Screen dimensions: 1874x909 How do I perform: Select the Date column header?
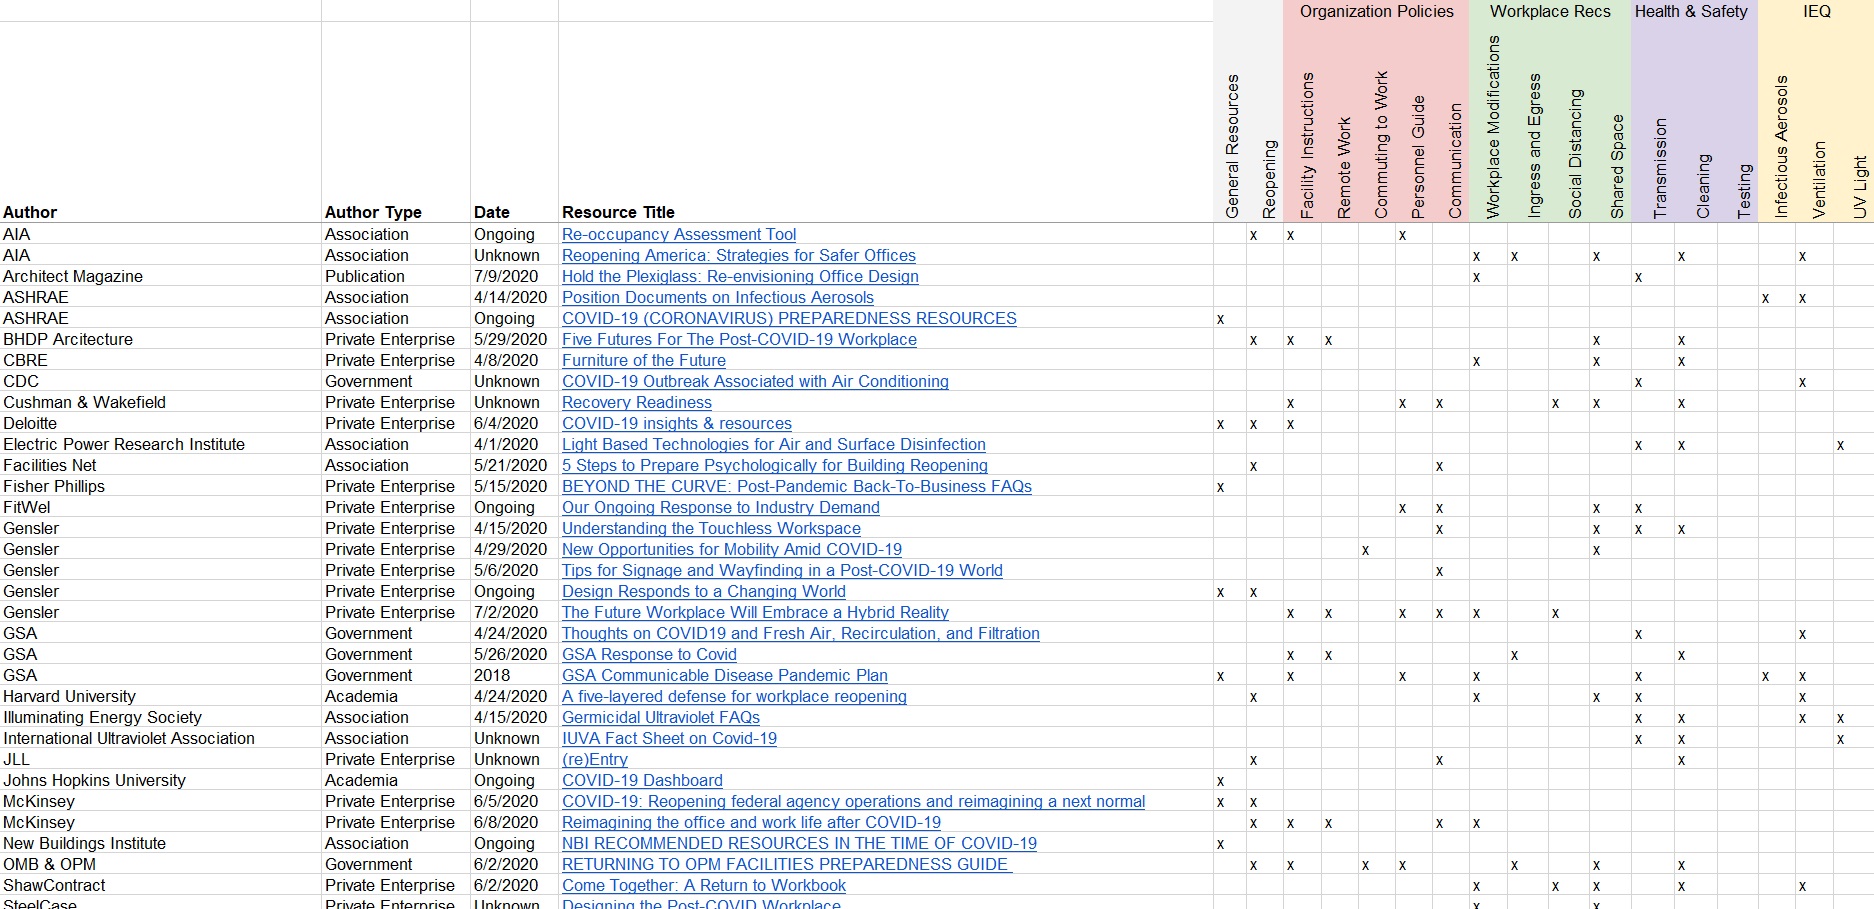click(x=491, y=212)
